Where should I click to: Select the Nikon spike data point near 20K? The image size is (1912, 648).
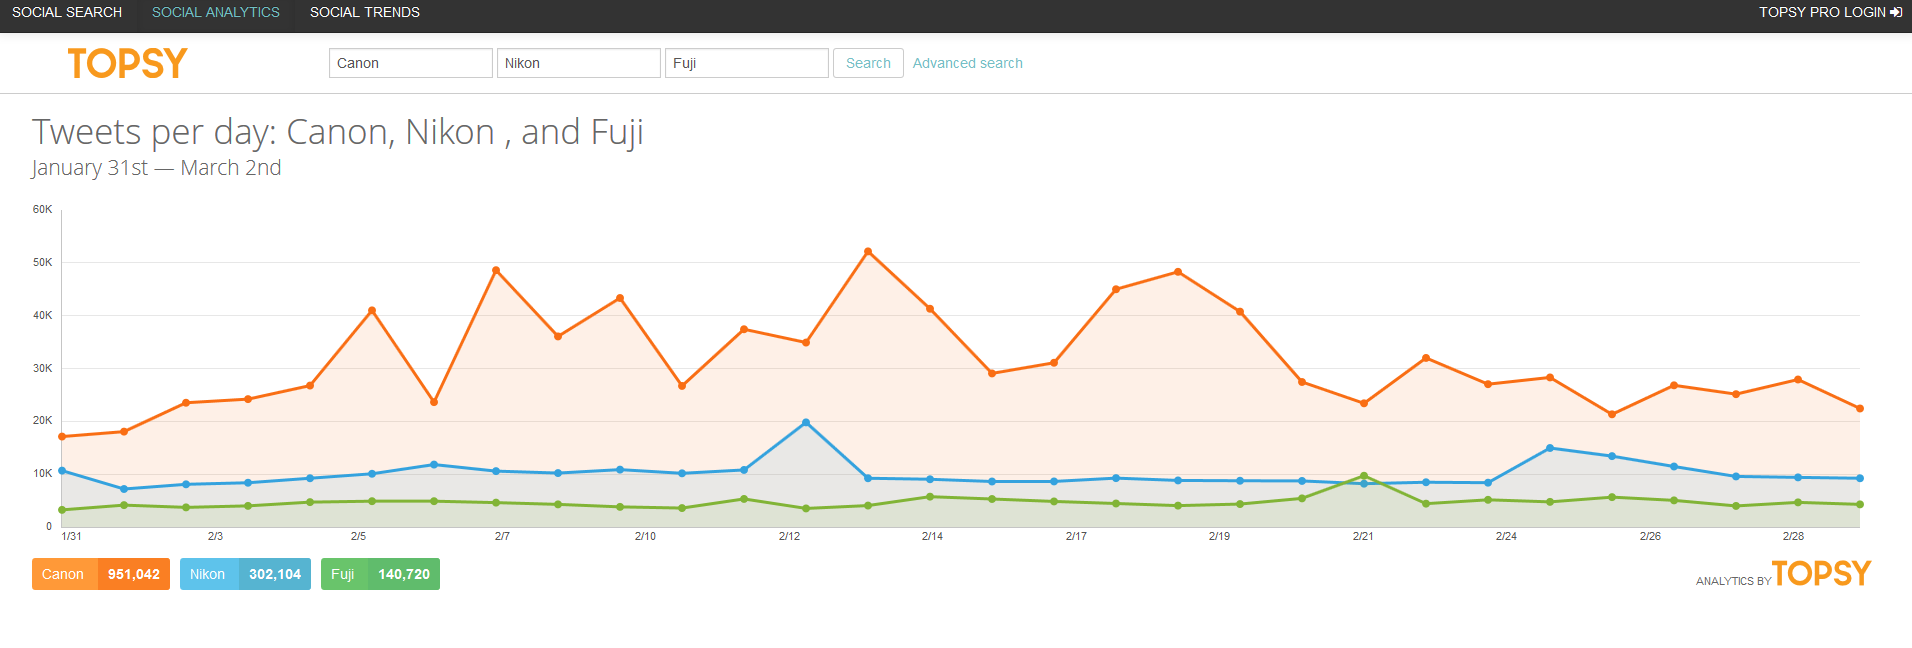pyautogui.click(x=806, y=423)
